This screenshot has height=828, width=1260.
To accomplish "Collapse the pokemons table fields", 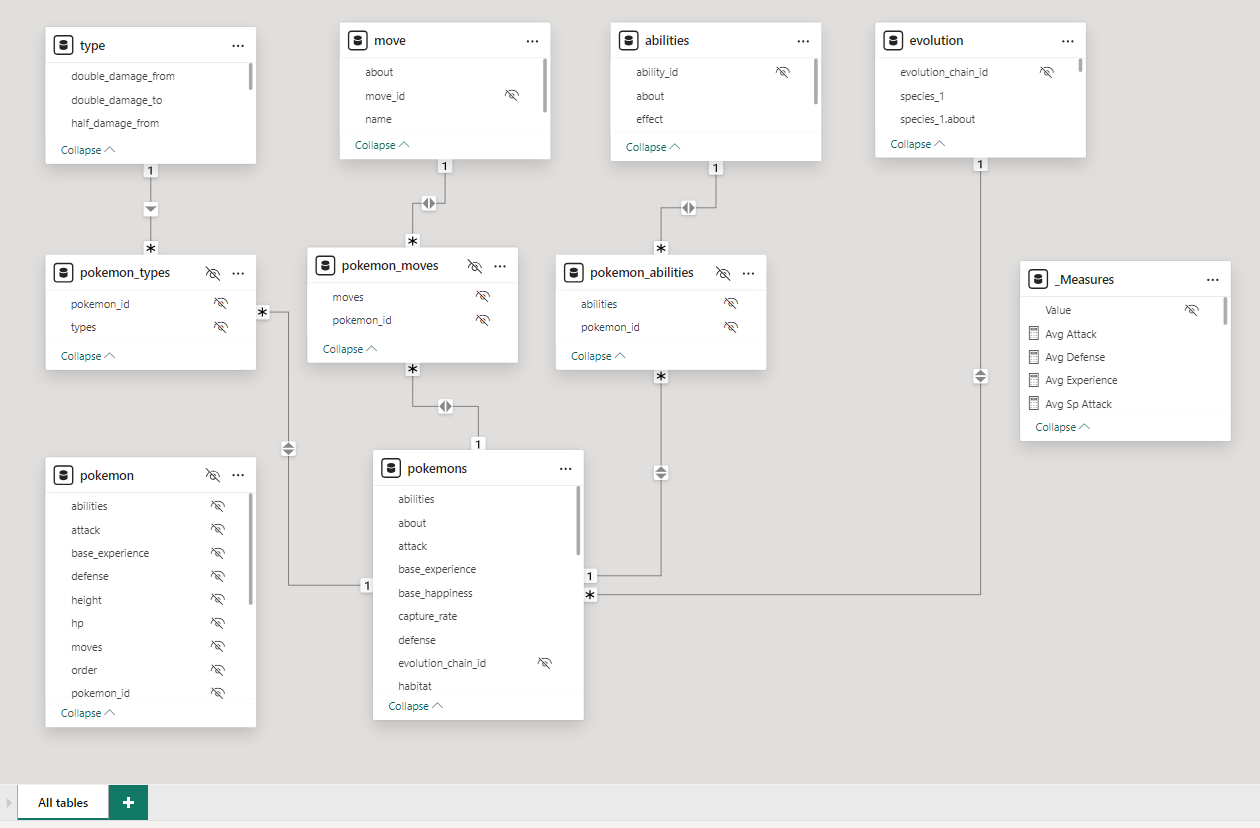I will (415, 706).
